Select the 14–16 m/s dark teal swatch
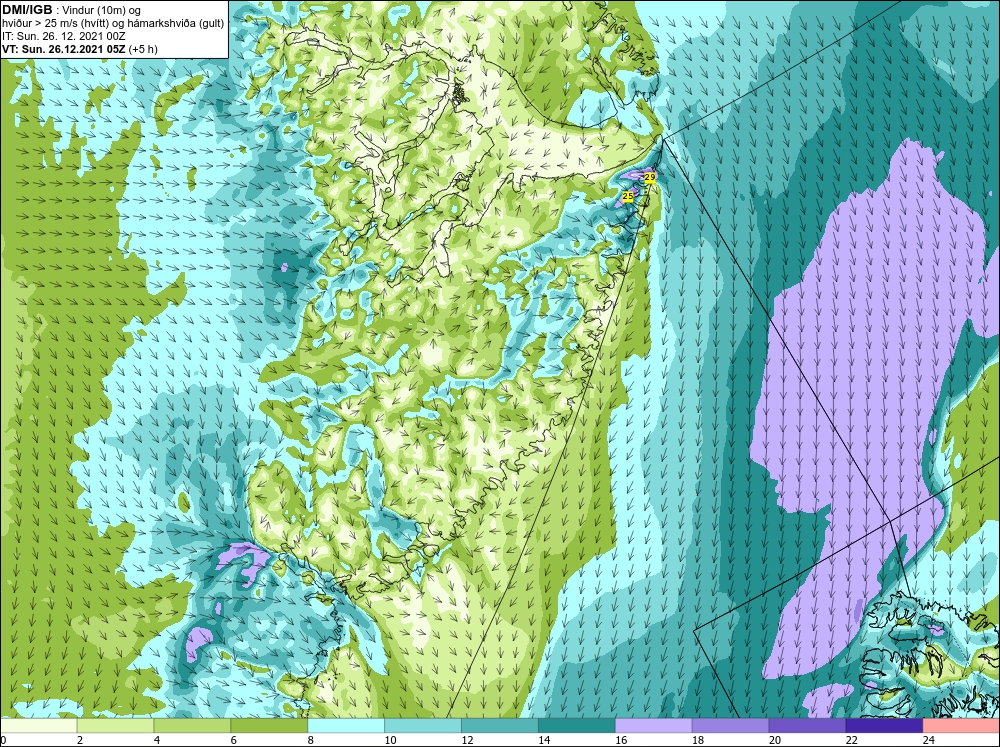The image size is (1000, 747). click(577, 726)
